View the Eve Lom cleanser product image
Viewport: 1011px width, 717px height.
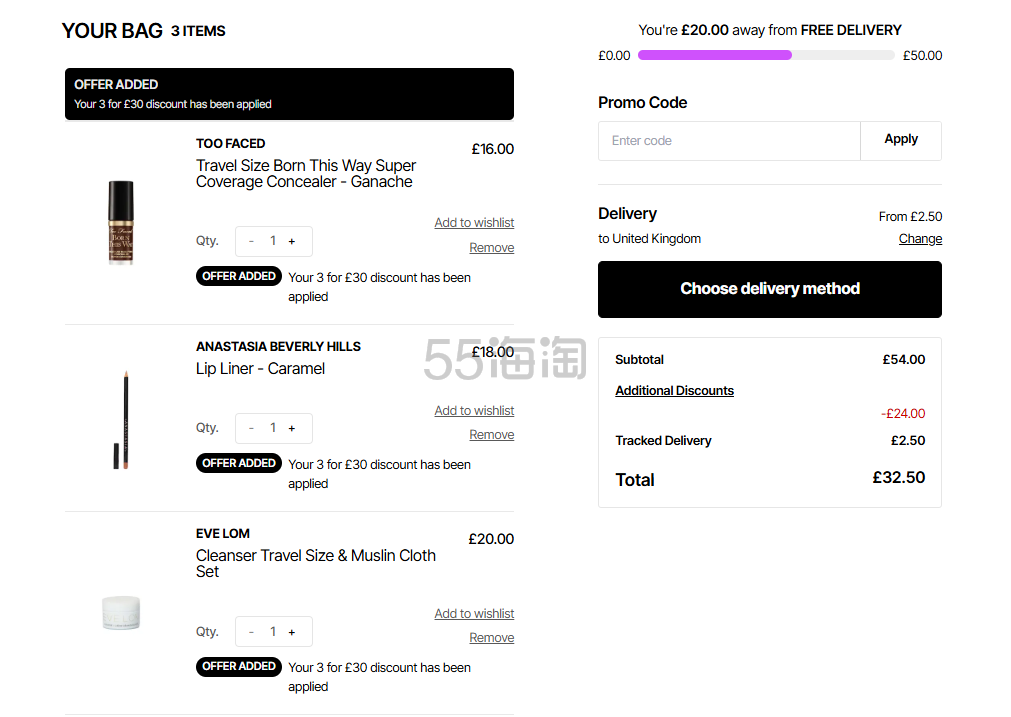tap(121, 612)
